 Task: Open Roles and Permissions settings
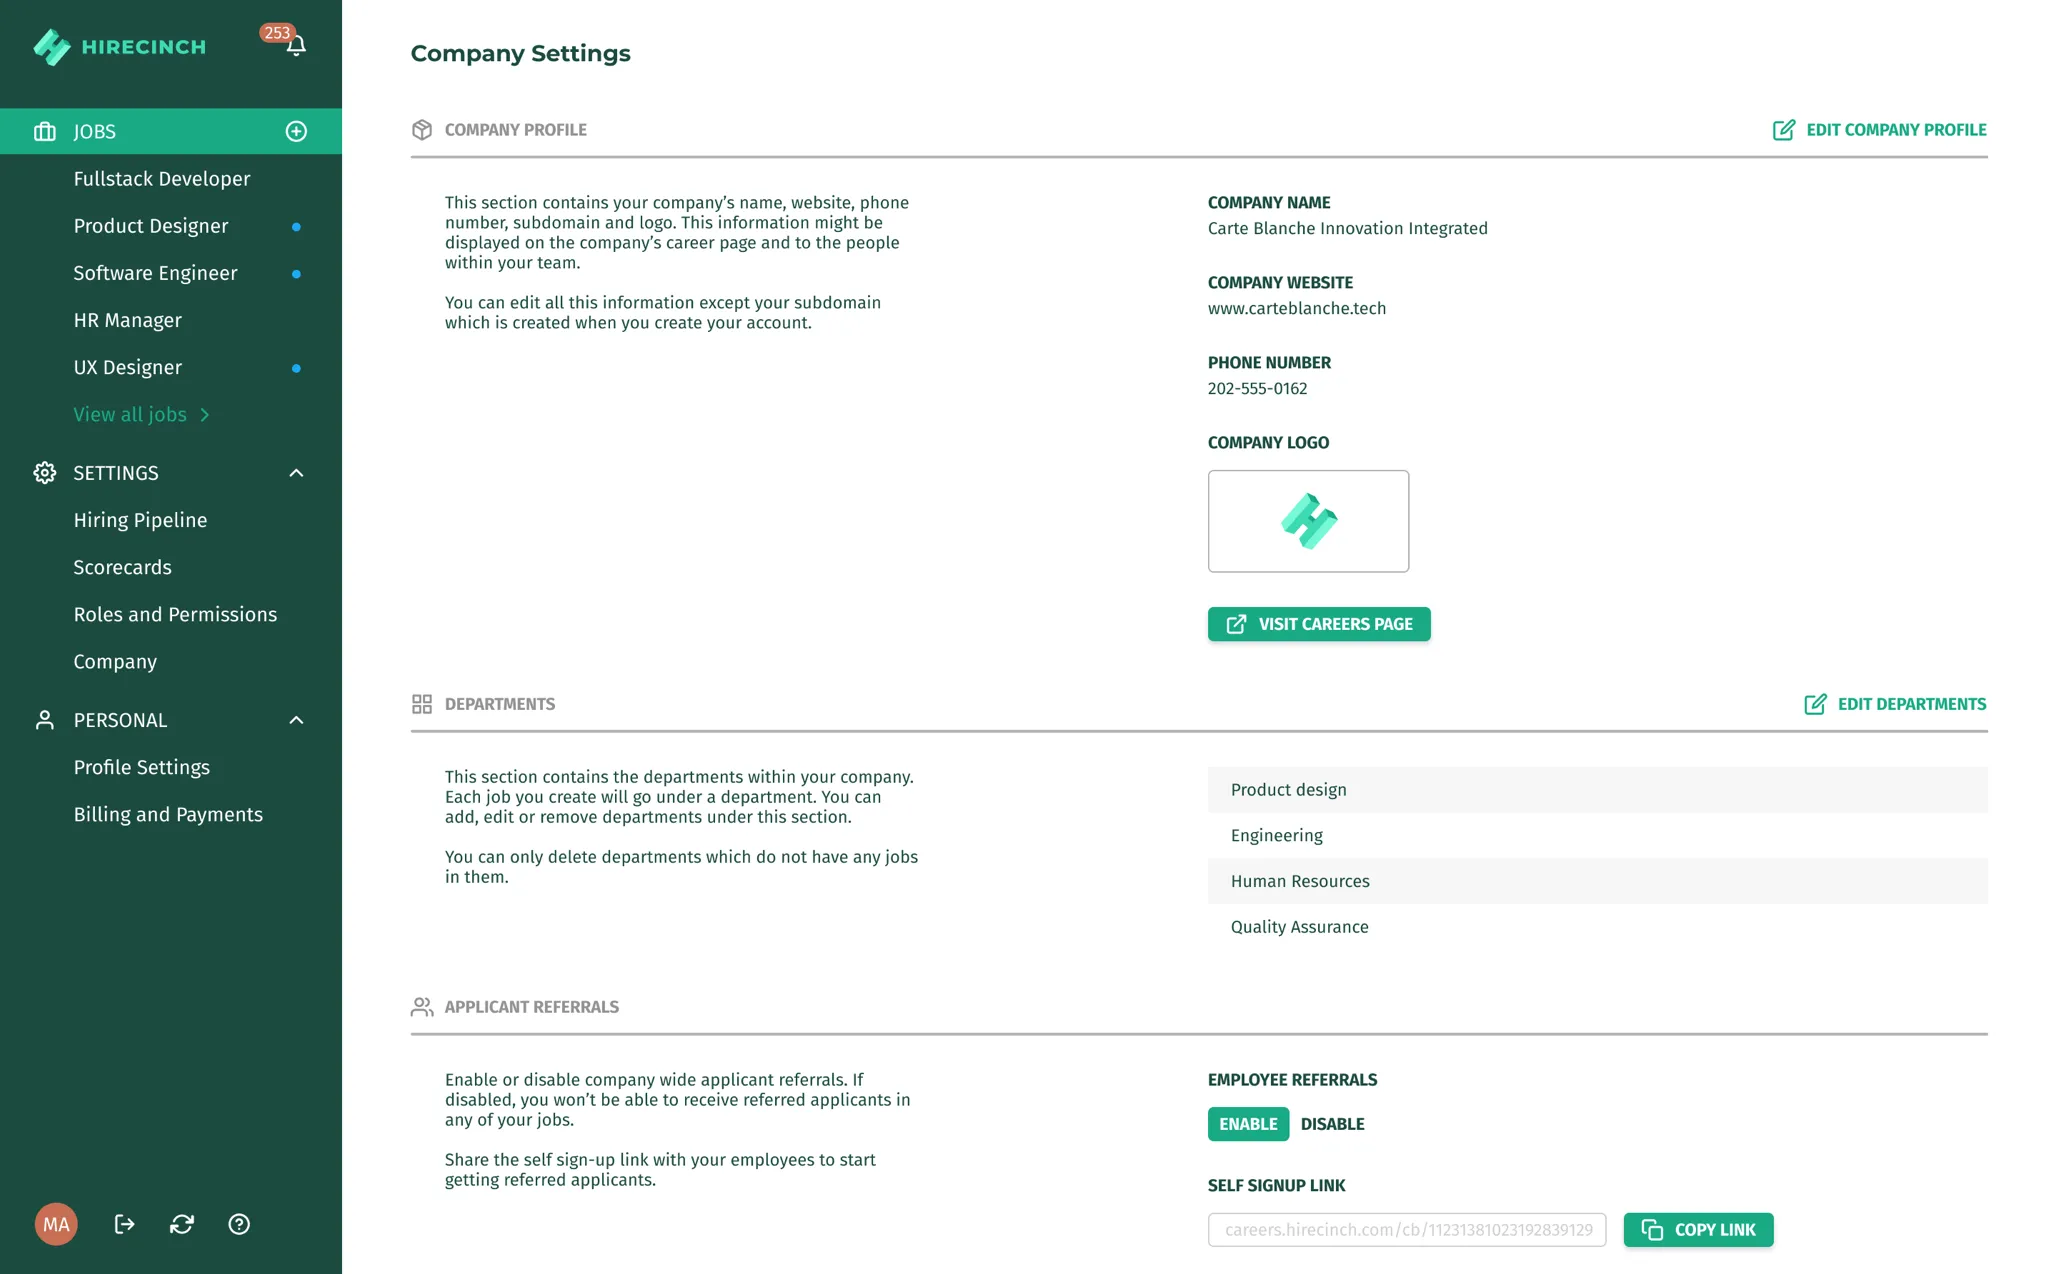[175, 614]
